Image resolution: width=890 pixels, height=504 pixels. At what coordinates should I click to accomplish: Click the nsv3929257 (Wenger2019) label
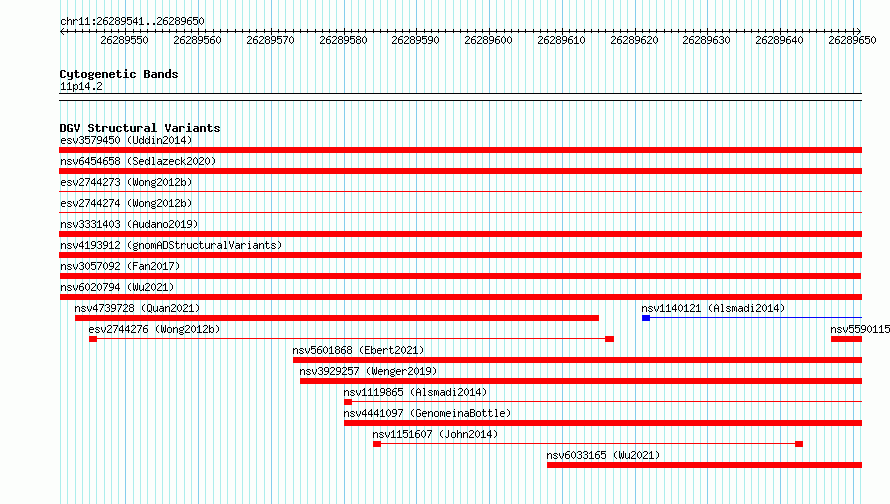click(368, 371)
